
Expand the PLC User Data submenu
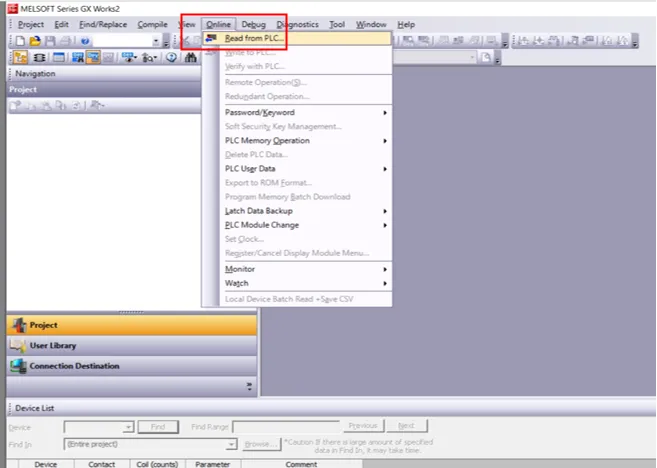[385, 169]
